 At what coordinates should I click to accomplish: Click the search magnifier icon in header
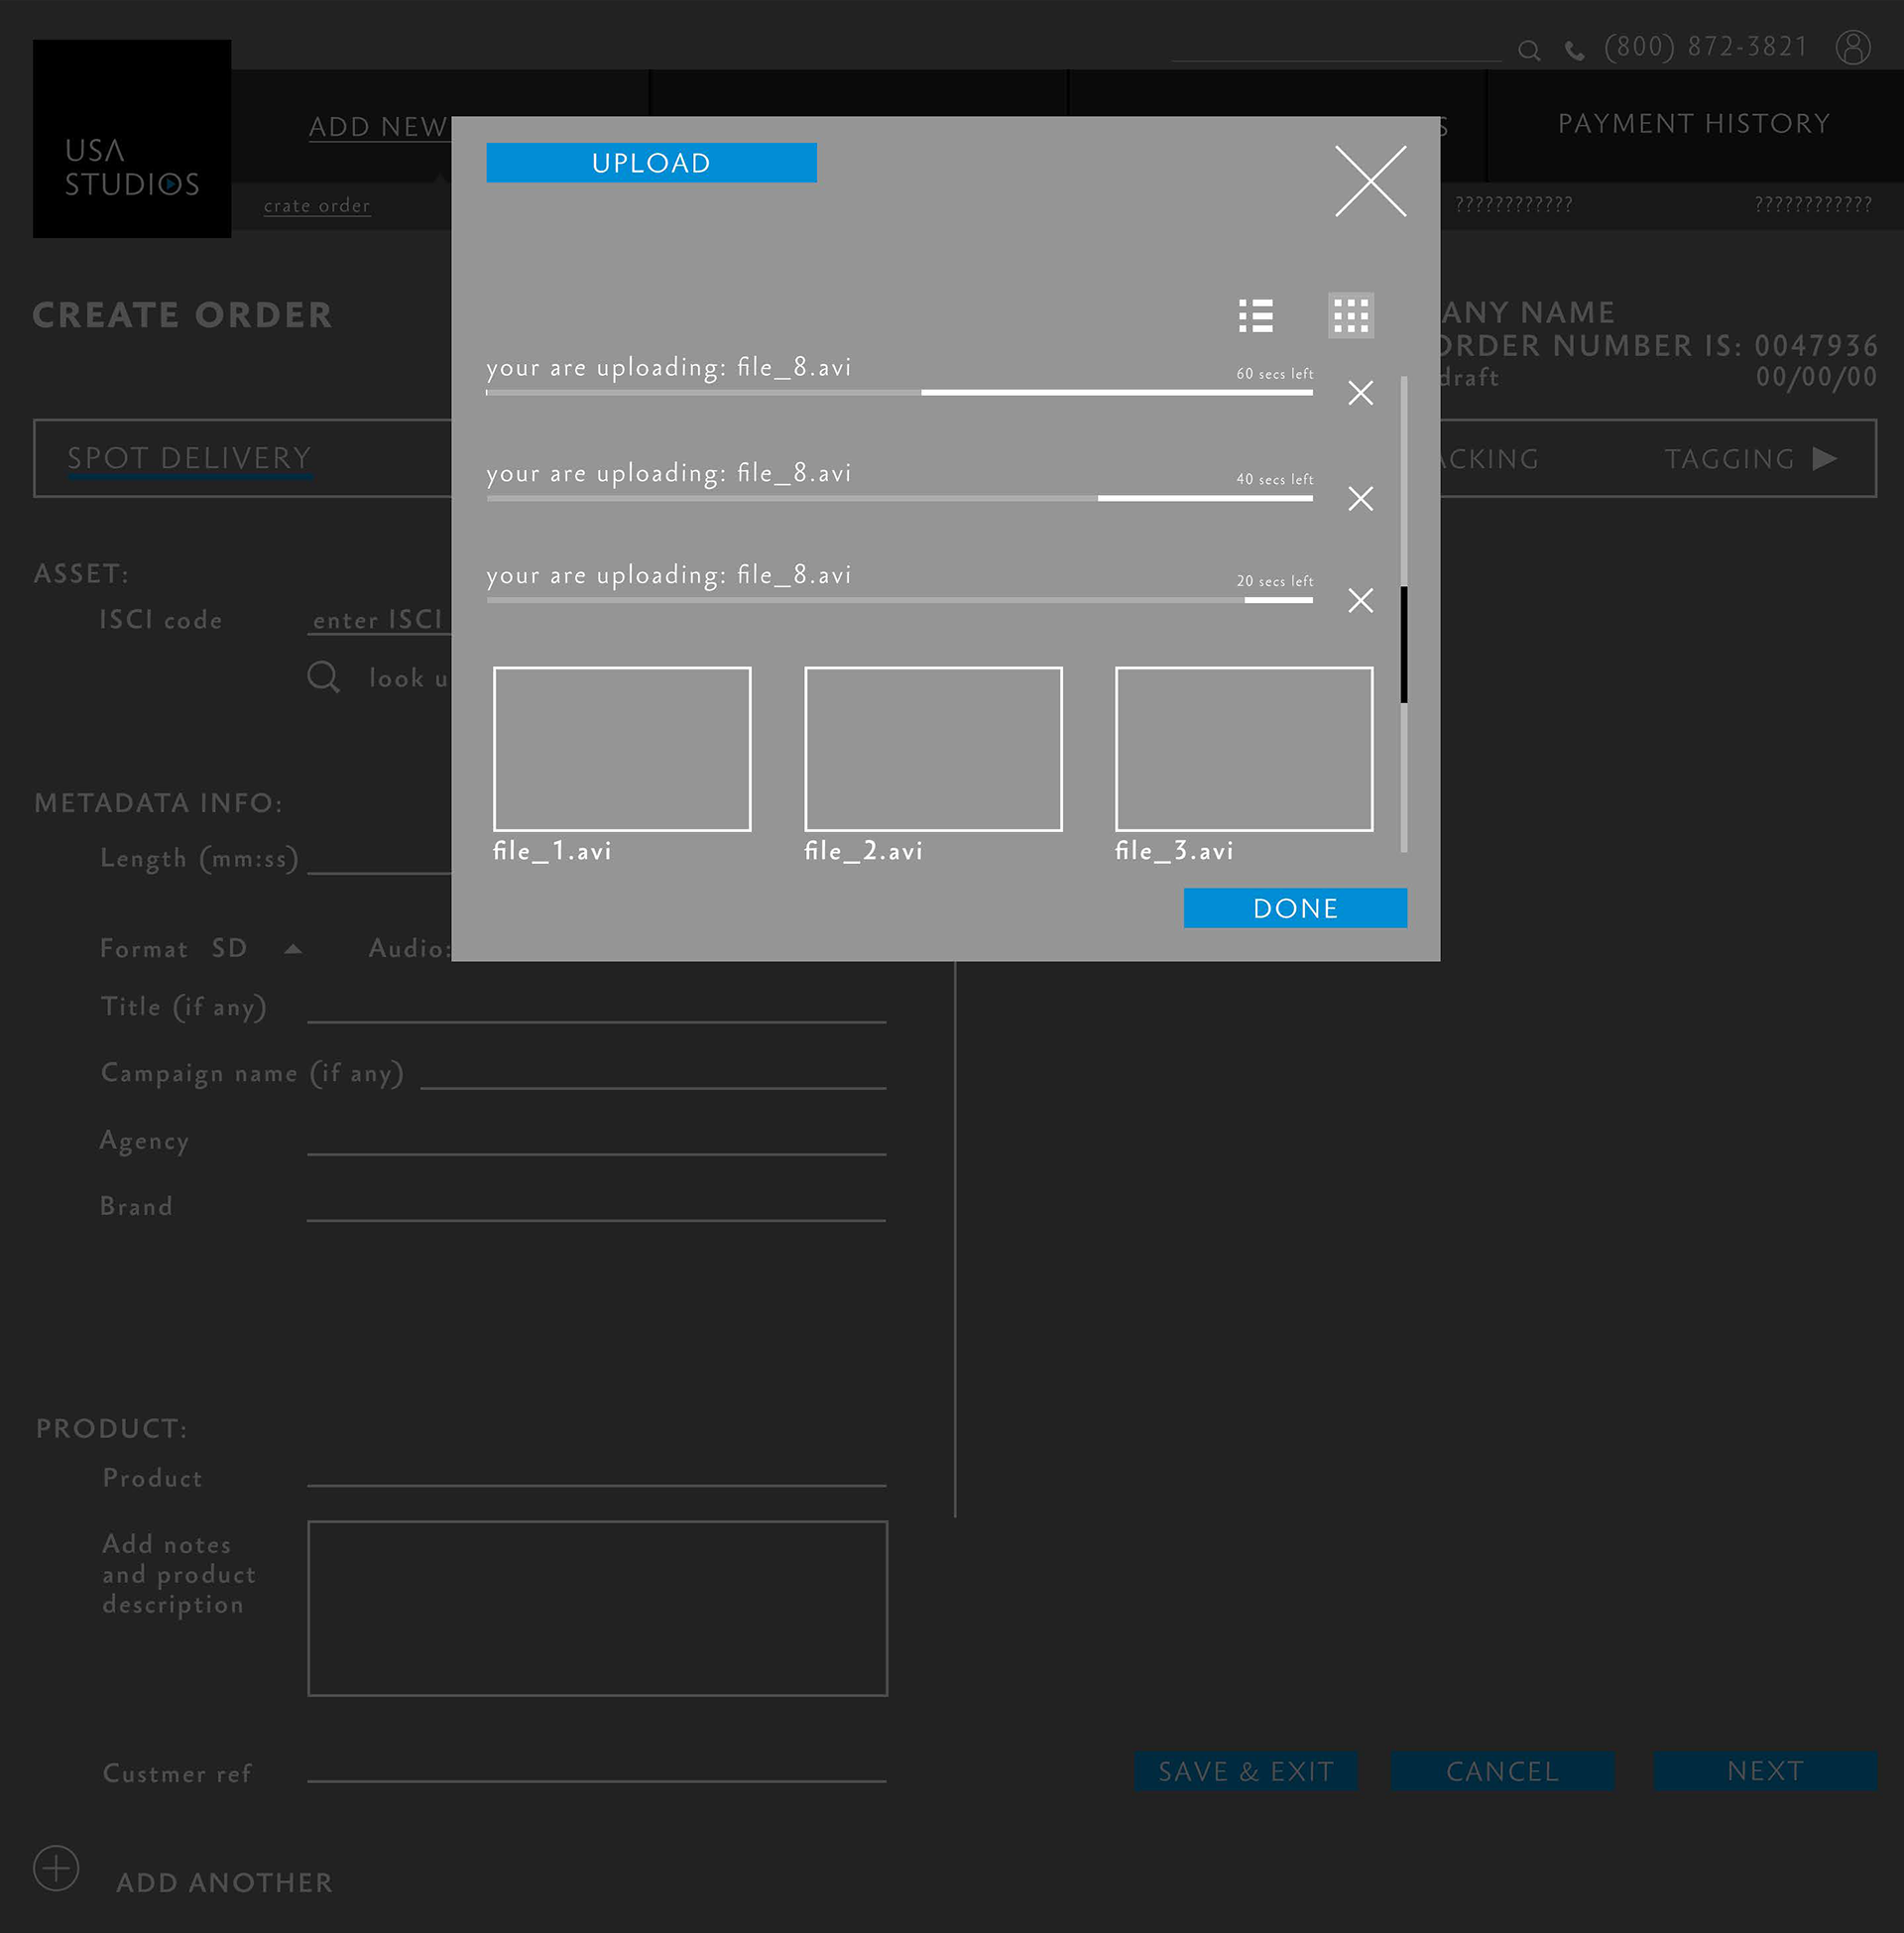(1528, 51)
